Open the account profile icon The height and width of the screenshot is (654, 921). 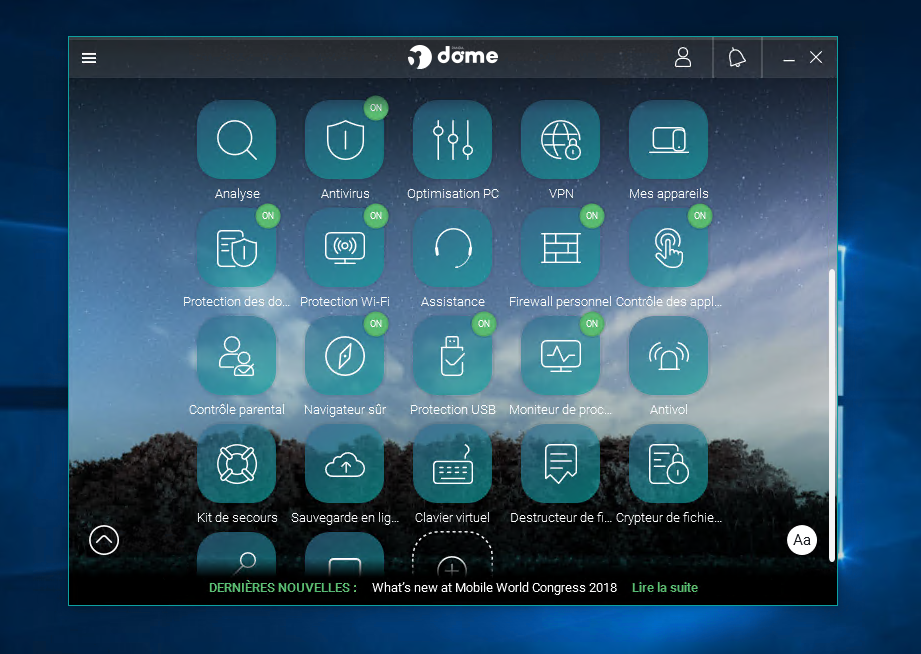coord(683,57)
